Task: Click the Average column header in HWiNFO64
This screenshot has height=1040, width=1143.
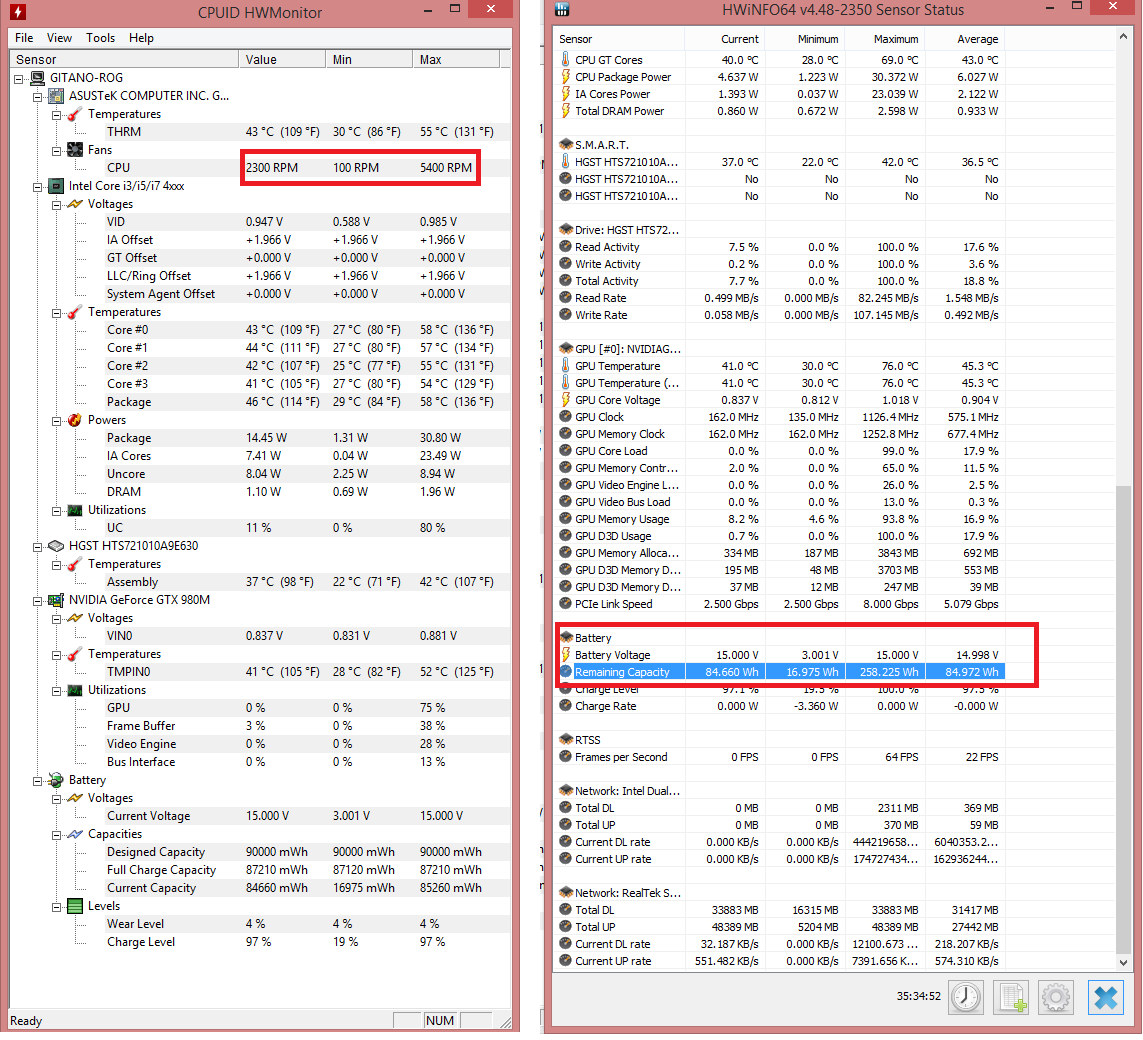Action: [967, 39]
